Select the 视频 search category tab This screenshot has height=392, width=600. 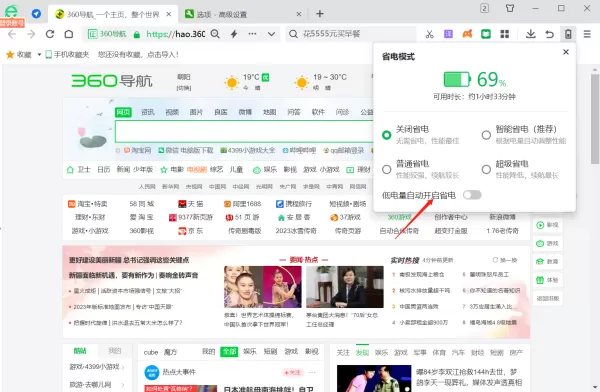[172, 112]
